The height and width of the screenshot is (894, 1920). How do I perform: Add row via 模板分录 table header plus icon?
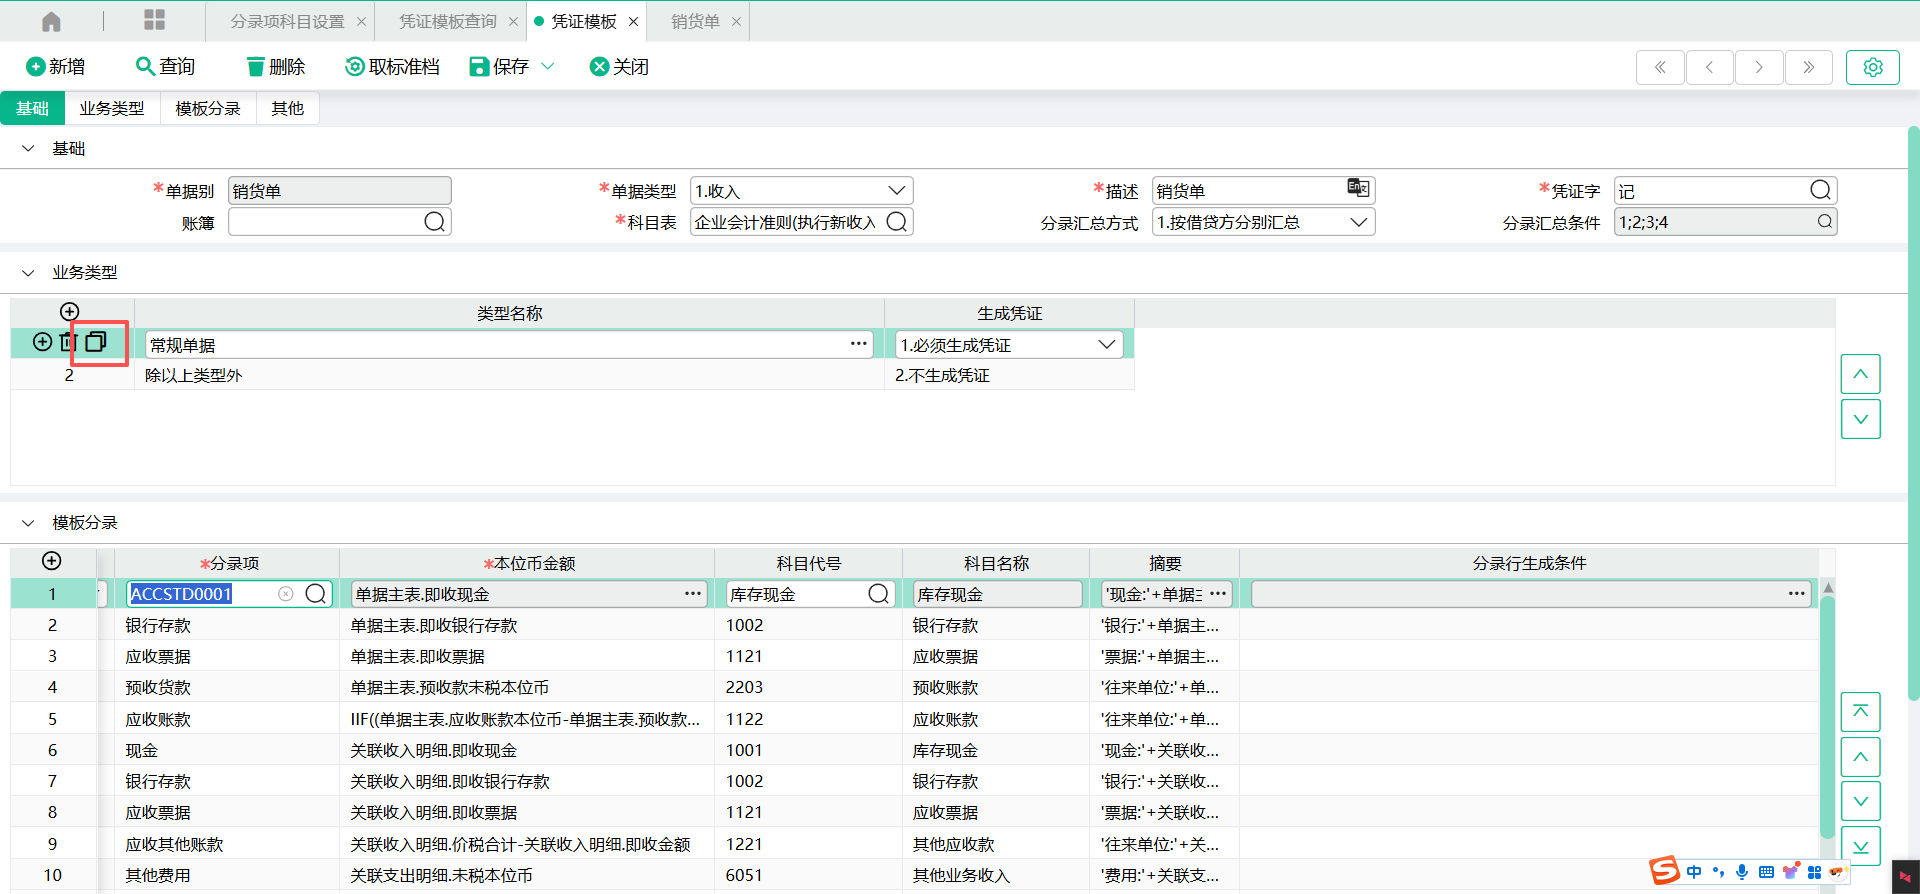tap(52, 561)
